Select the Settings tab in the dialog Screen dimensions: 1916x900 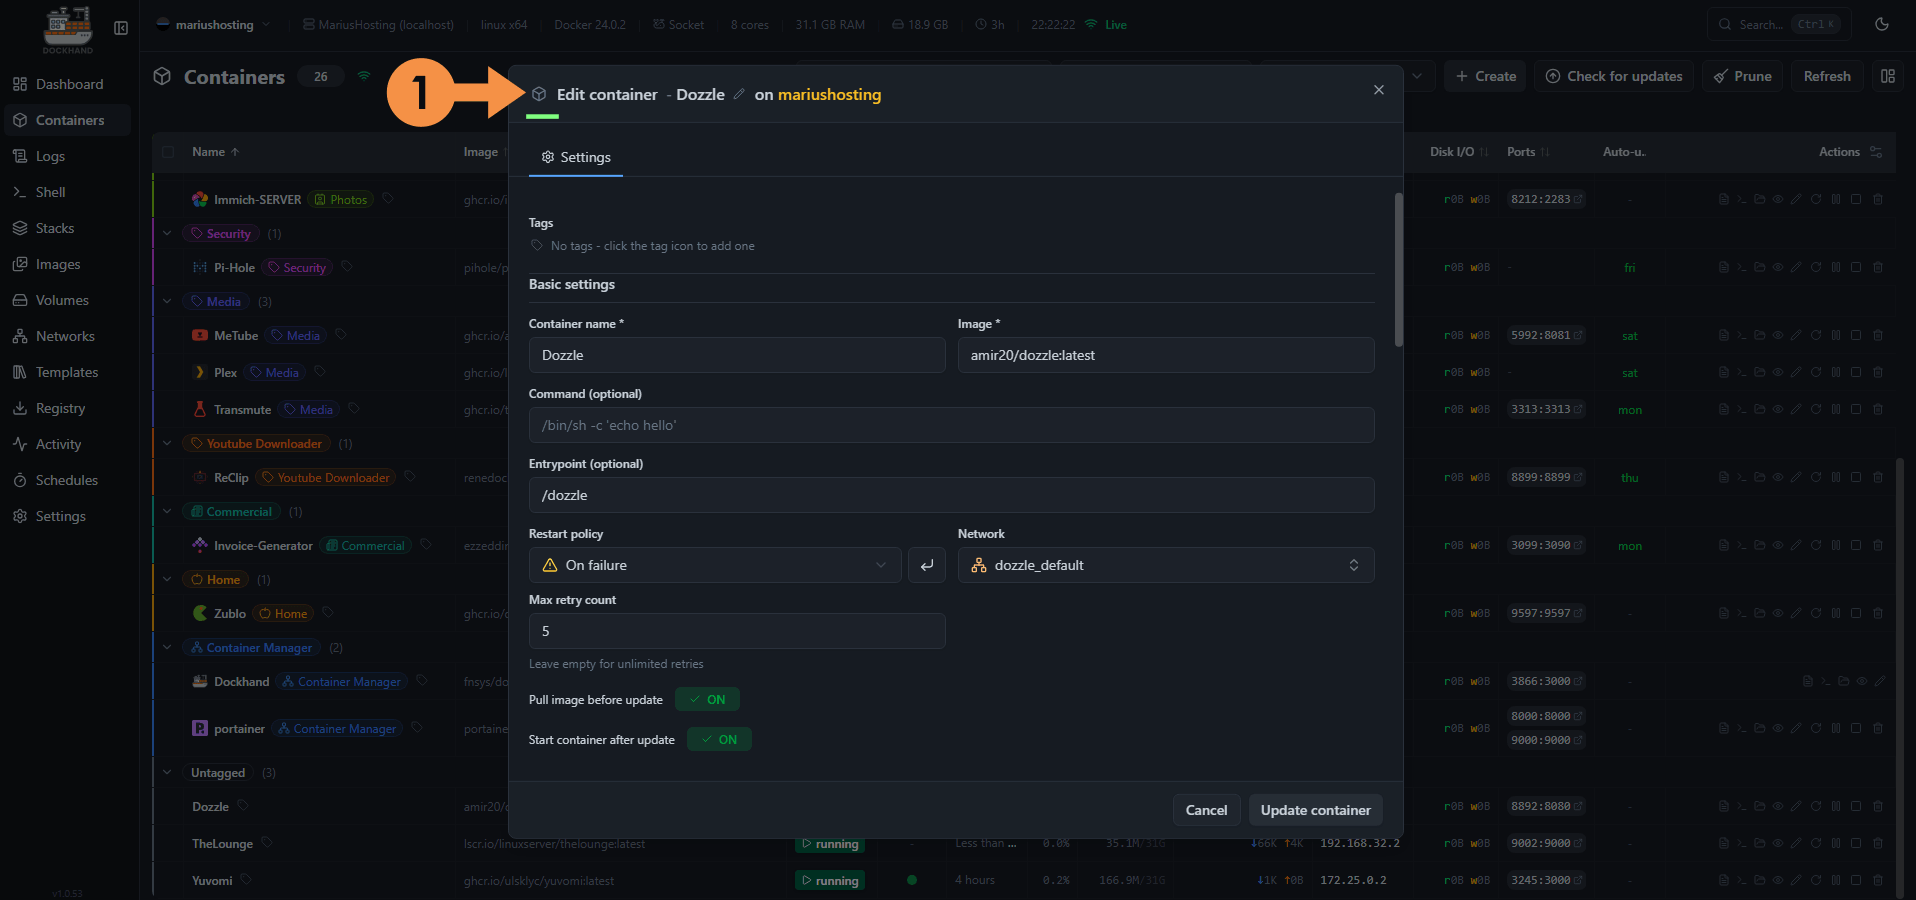tap(576, 157)
